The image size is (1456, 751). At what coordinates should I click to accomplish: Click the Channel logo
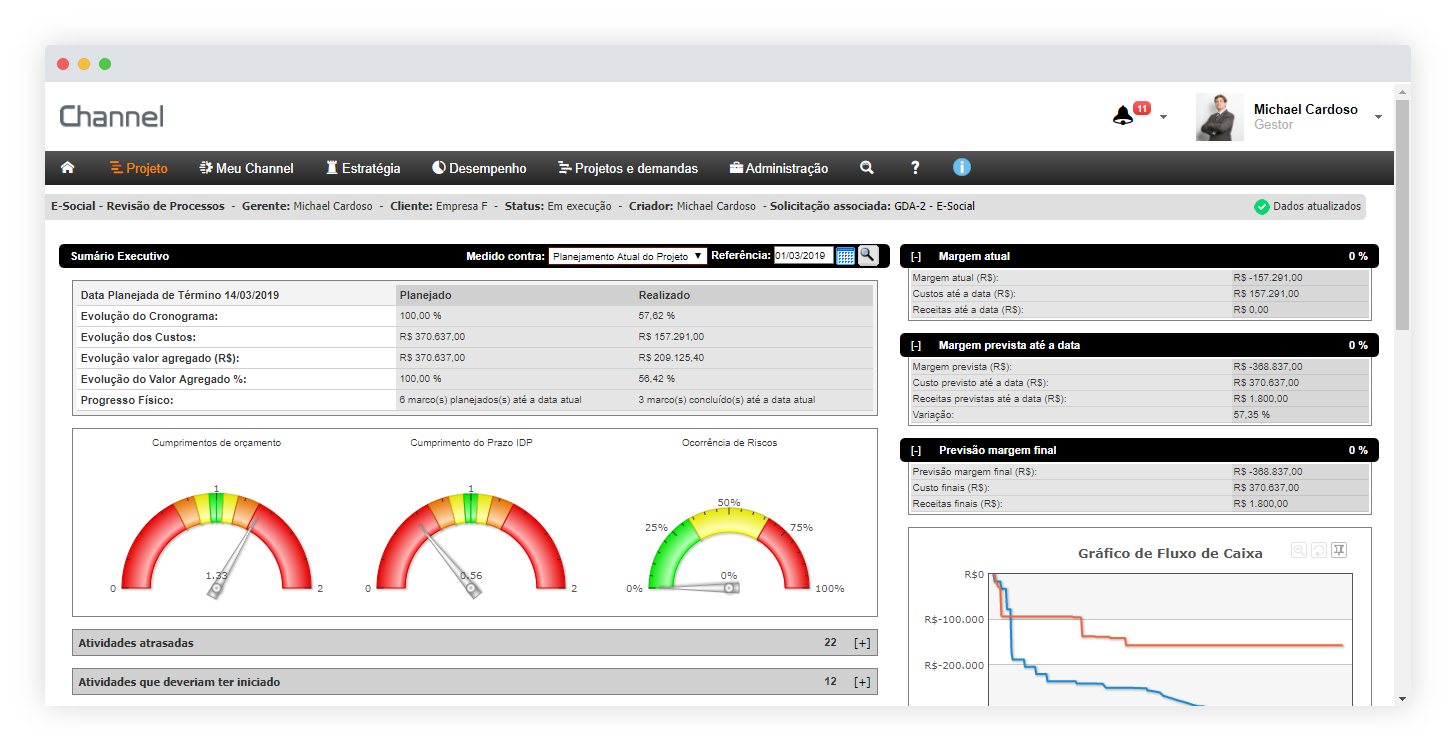pos(111,117)
